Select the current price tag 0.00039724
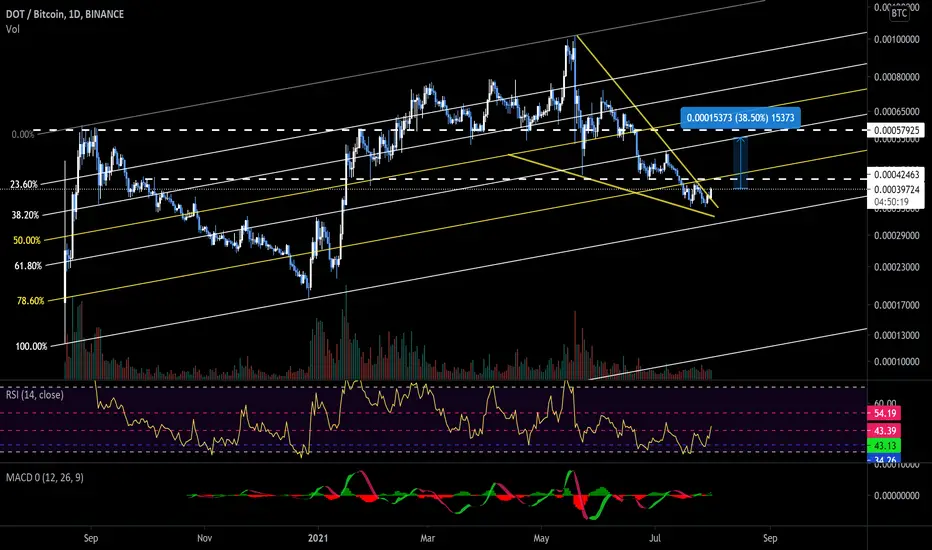Screen dimensions: 932x550 [x=895, y=189]
